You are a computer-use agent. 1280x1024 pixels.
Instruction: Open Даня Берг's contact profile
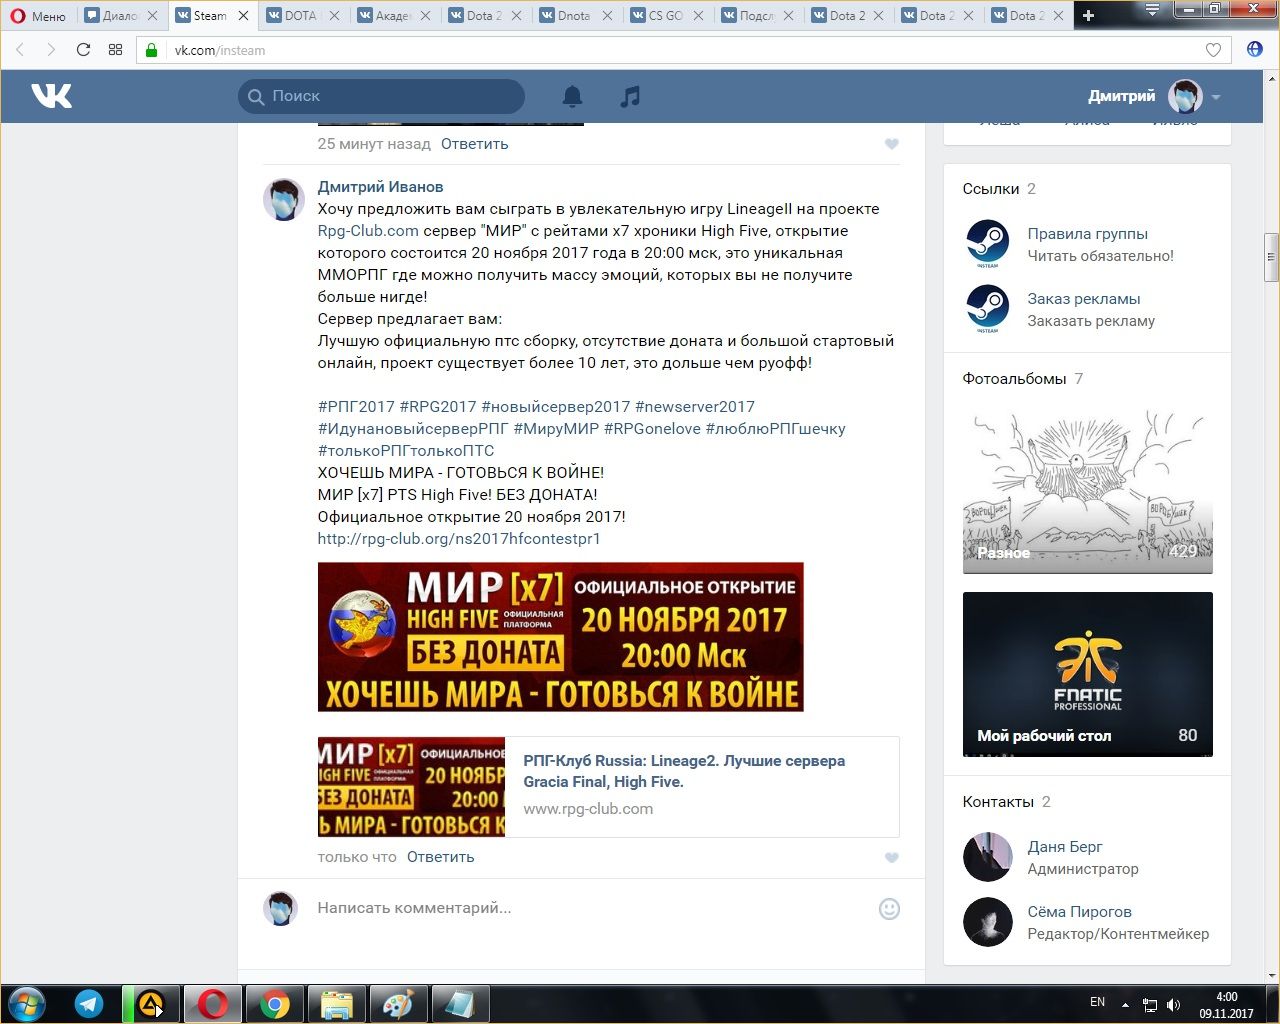click(x=1065, y=847)
